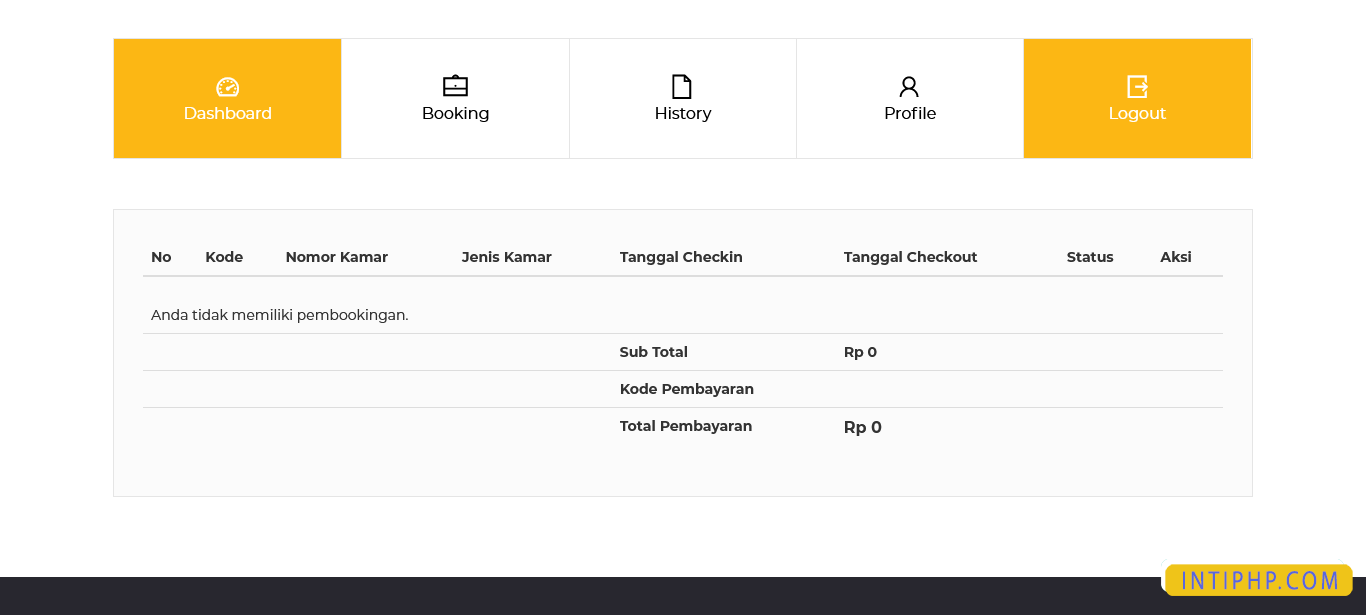This screenshot has width=1366, height=615.
Task: Click the "No" column header
Action: click(x=161, y=257)
